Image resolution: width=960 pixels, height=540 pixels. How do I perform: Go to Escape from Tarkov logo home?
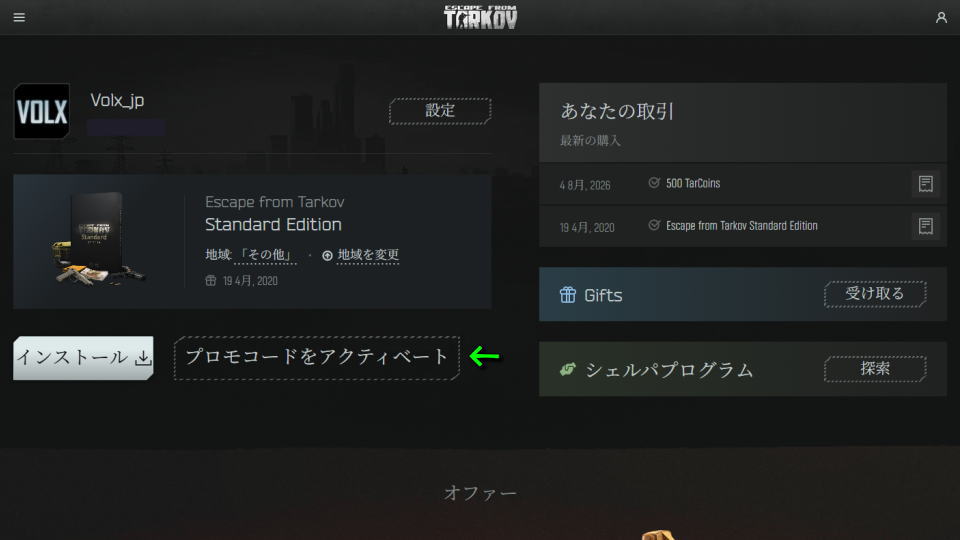(x=481, y=17)
